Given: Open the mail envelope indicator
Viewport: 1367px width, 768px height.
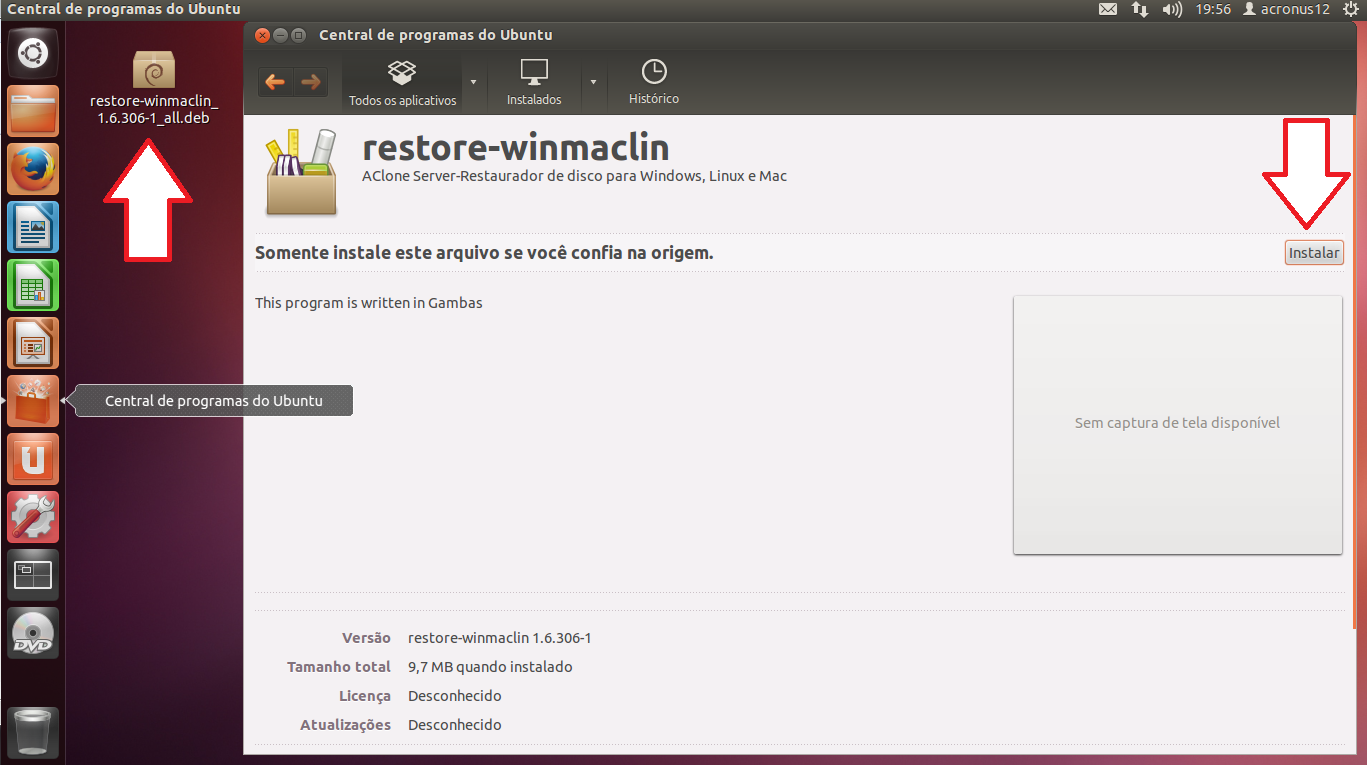Looking at the screenshot, I should [x=1108, y=9].
